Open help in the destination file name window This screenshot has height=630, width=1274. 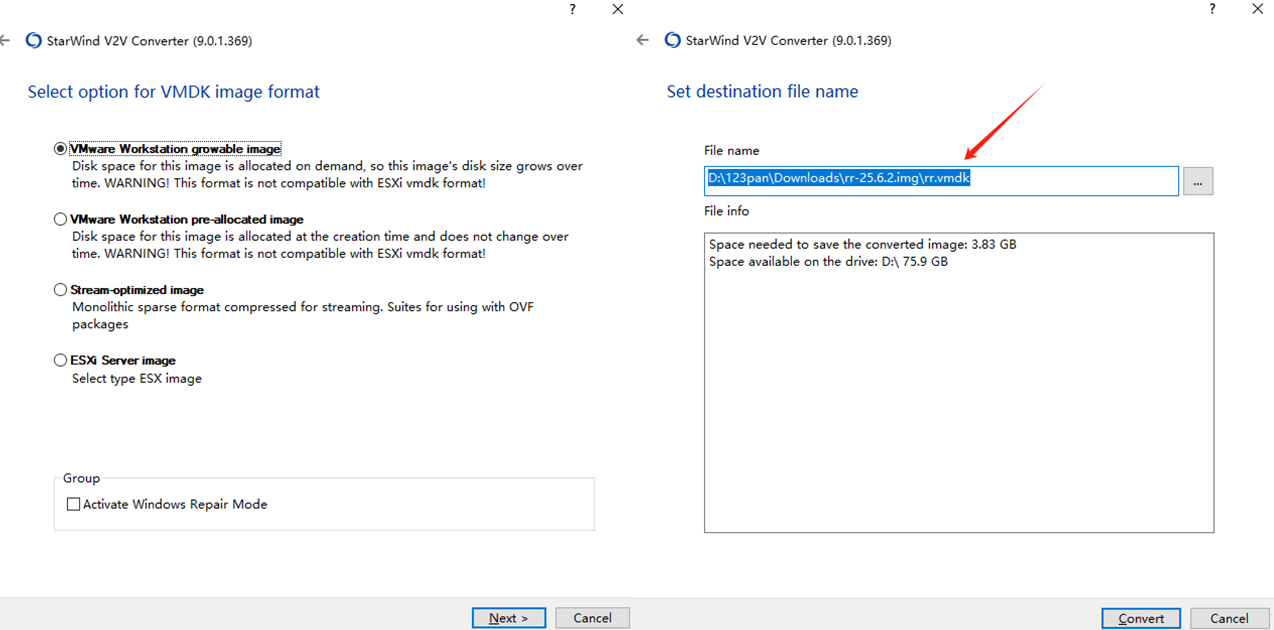(x=1213, y=9)
